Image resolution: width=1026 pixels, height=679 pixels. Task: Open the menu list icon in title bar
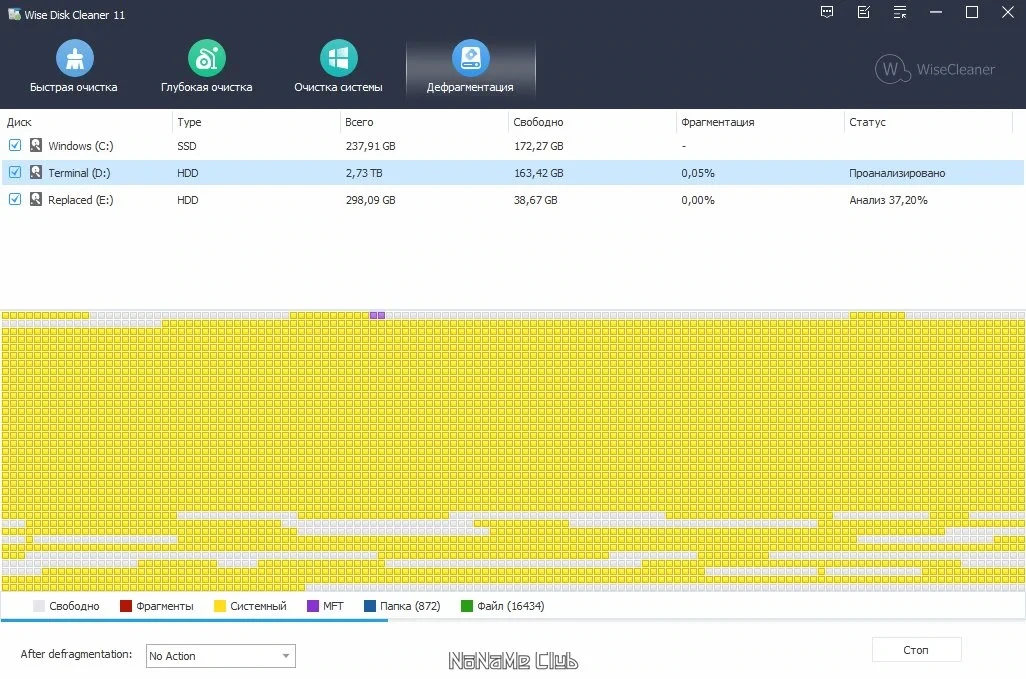coord(900,12)
